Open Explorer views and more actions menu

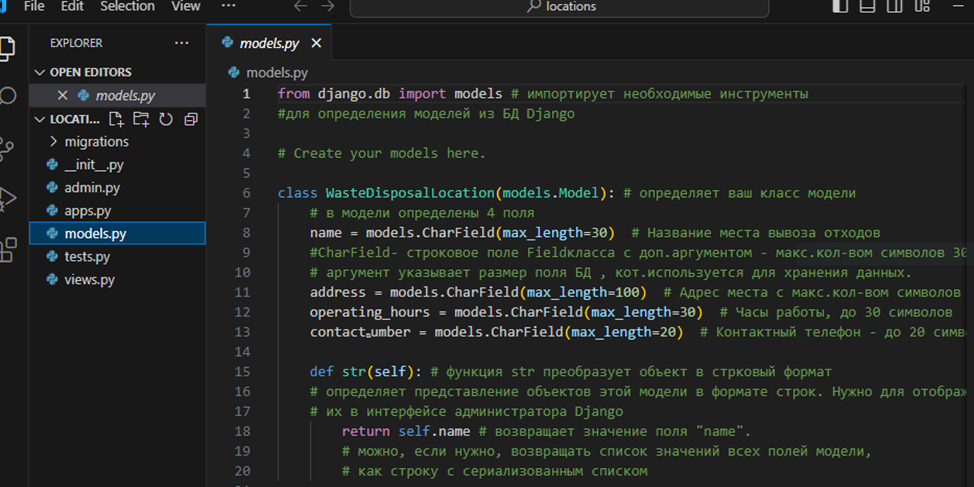tap(181, 43)
